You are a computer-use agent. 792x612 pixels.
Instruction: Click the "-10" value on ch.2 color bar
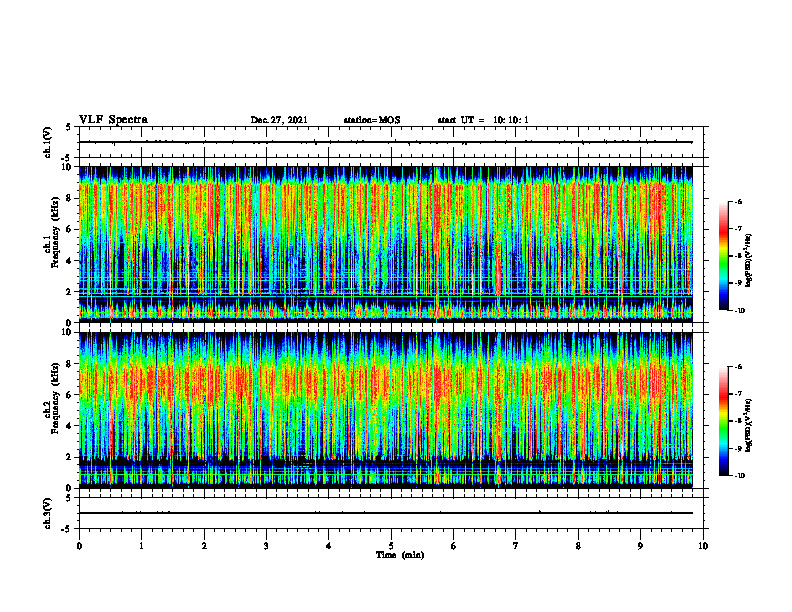coord(739,476)
